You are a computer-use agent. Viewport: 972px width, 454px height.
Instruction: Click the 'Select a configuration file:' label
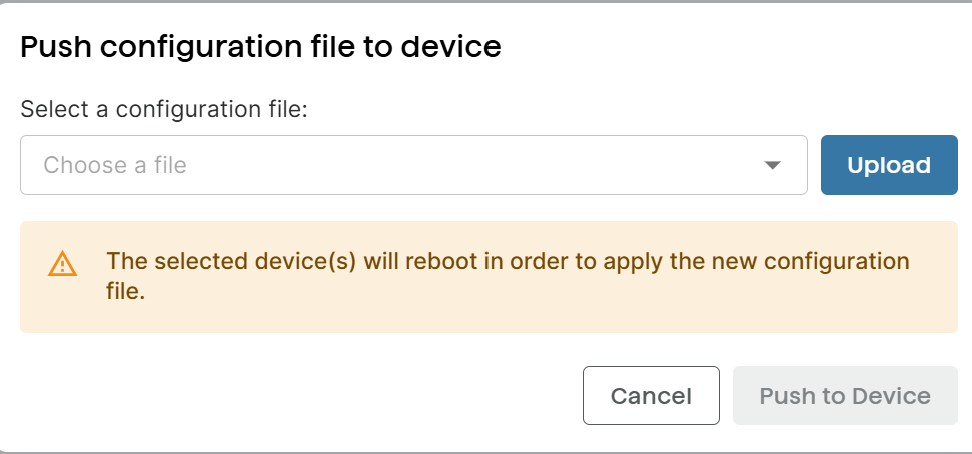tap(164, 110)
